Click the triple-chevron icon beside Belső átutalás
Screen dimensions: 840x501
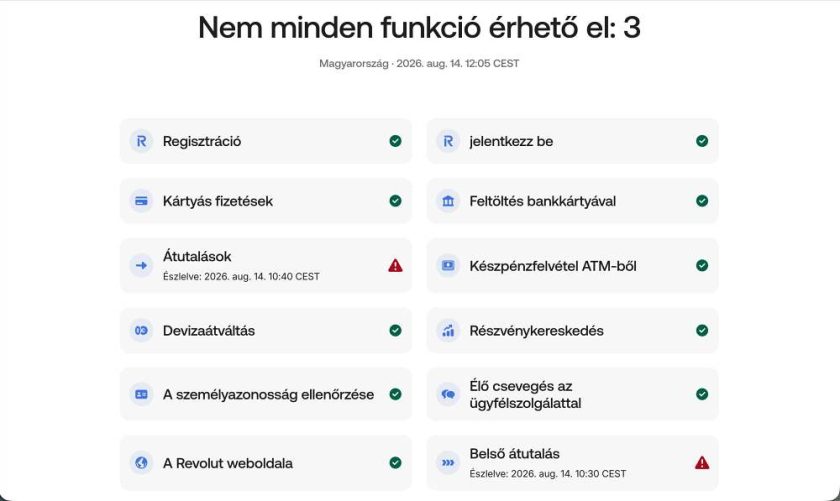pyautogui.click(x=448, y=462)
